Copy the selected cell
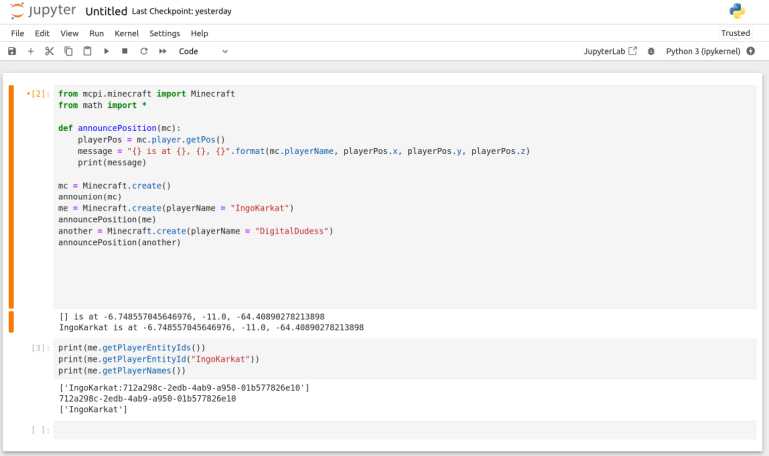The image size is (769, 456). pos(68,51)
